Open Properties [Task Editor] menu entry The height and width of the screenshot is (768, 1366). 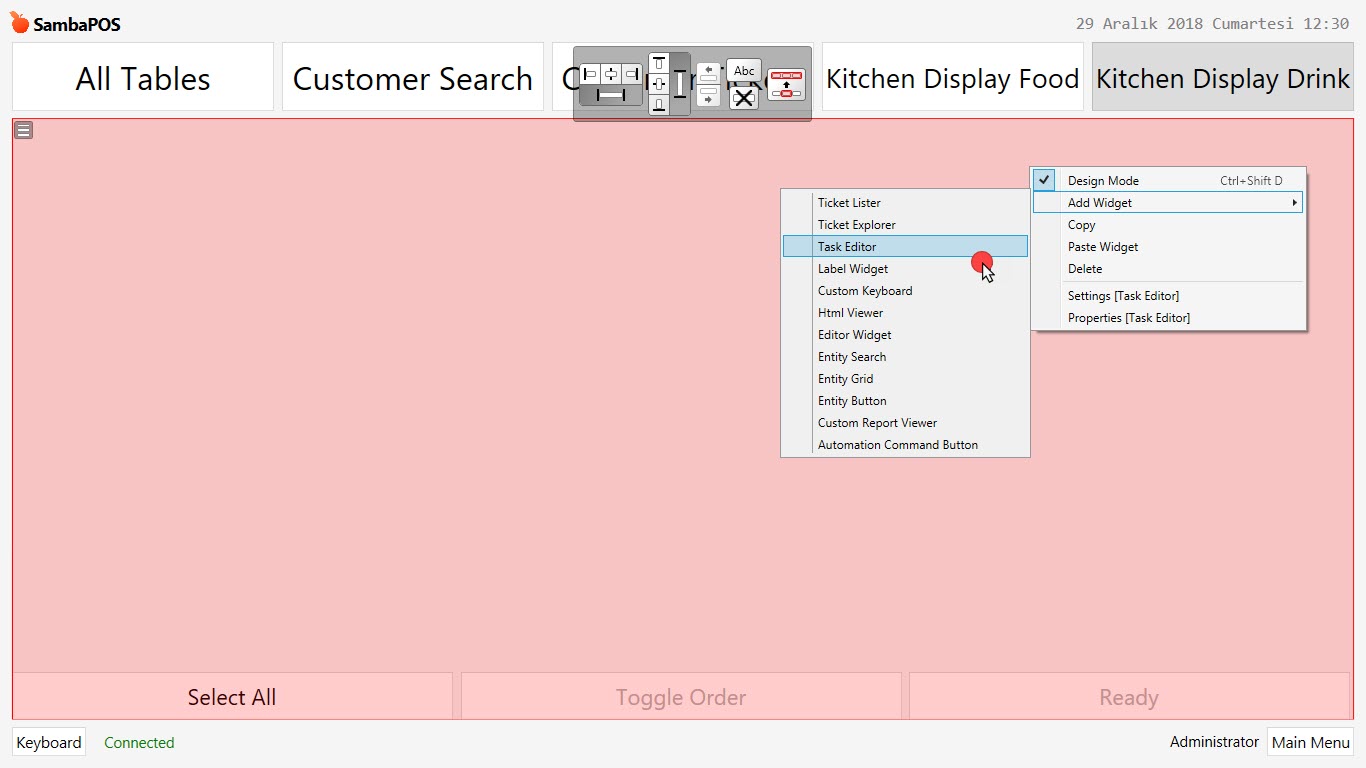point(1128,317)
